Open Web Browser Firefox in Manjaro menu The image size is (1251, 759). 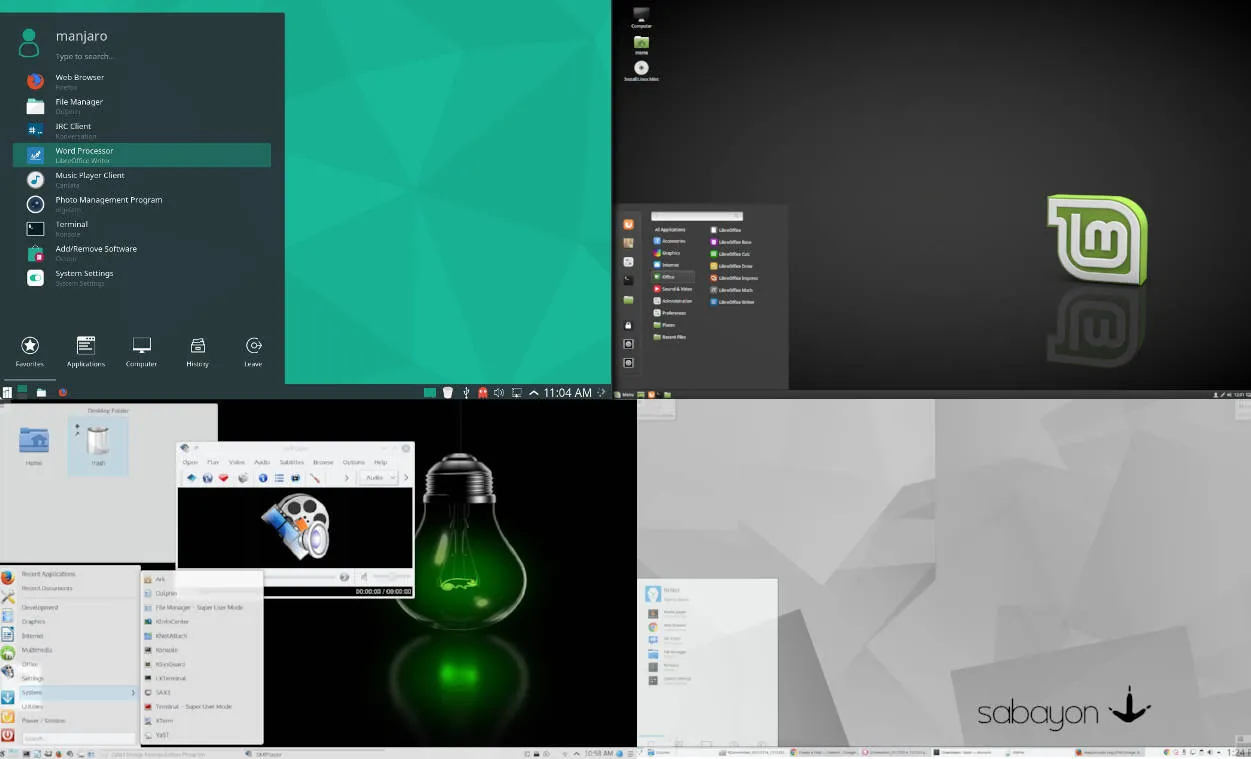pos(141,81)
